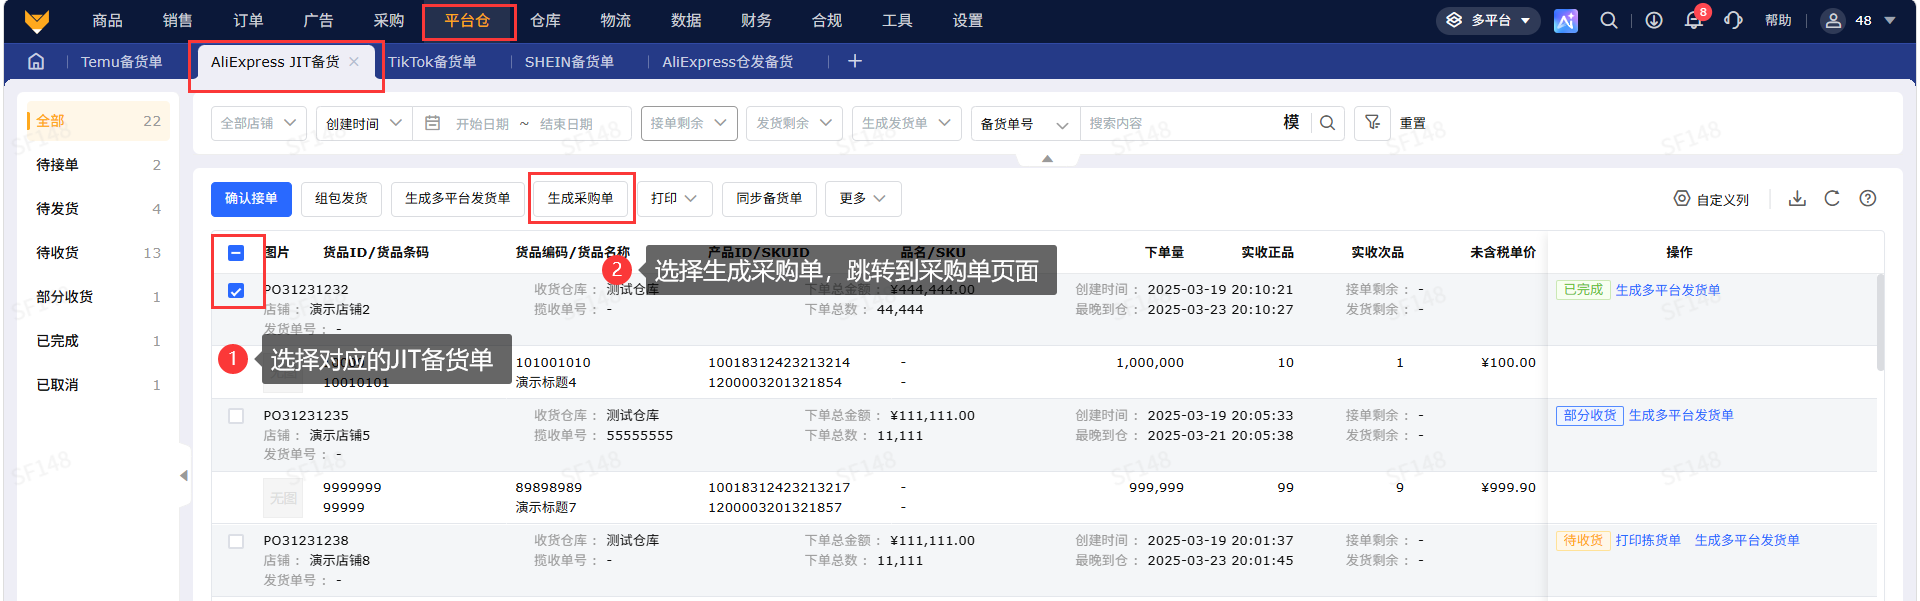The width and height of the screenshot is (1920, 601).
Task: Click the search magnifier beside 搜索内容
Action: coord(1327,123)
